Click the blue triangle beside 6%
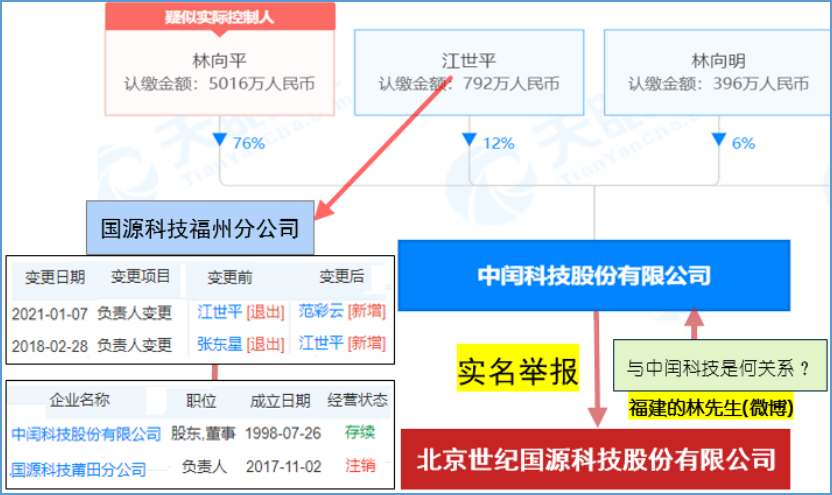832x495 pixels. (718, 140)
